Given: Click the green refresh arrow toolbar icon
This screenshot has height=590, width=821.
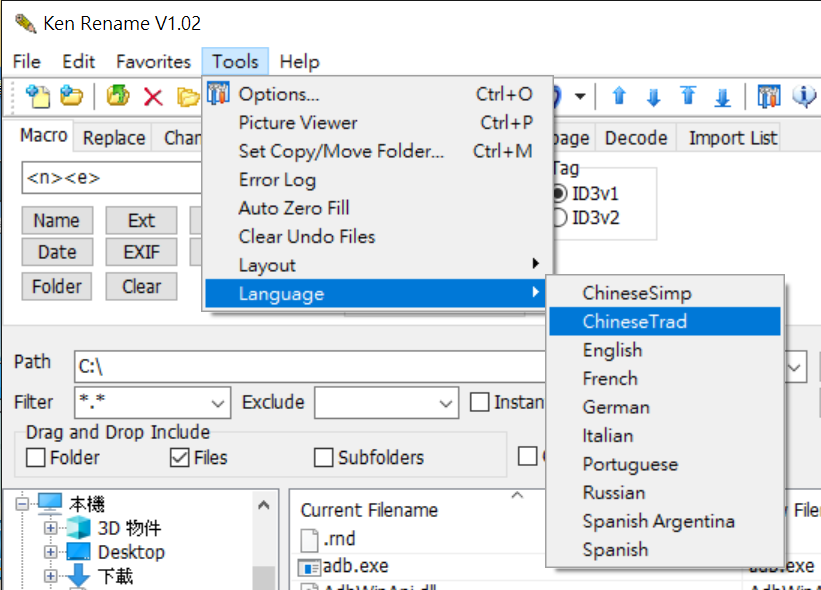Looking at the screenshot, I should click(118, 96).
